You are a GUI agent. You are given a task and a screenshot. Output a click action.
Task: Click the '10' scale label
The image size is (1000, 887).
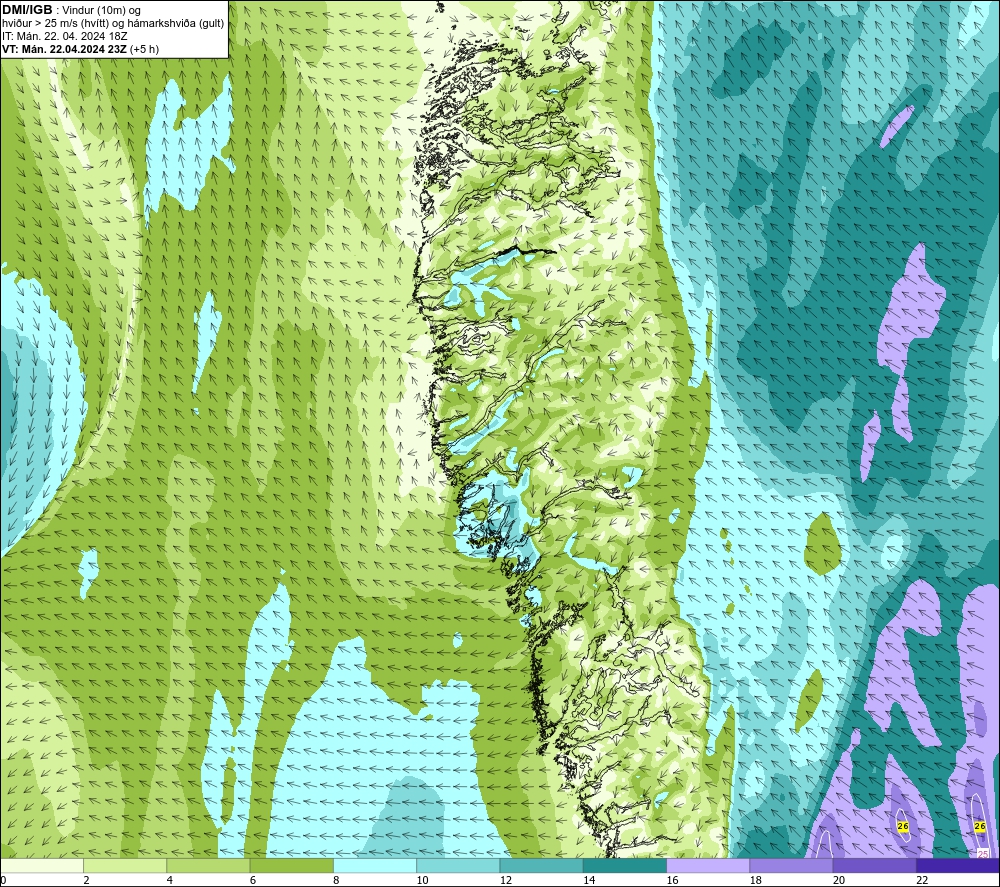click(x=422, y=880)
